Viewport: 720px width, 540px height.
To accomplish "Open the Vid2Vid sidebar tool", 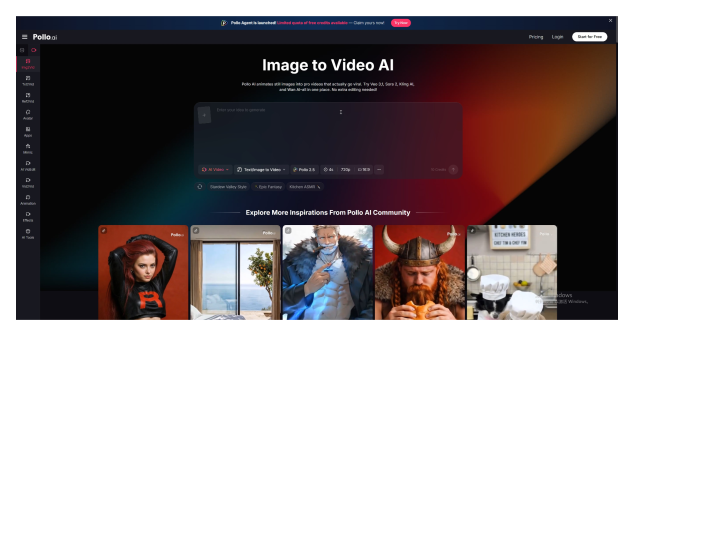I will coord(28,183).
